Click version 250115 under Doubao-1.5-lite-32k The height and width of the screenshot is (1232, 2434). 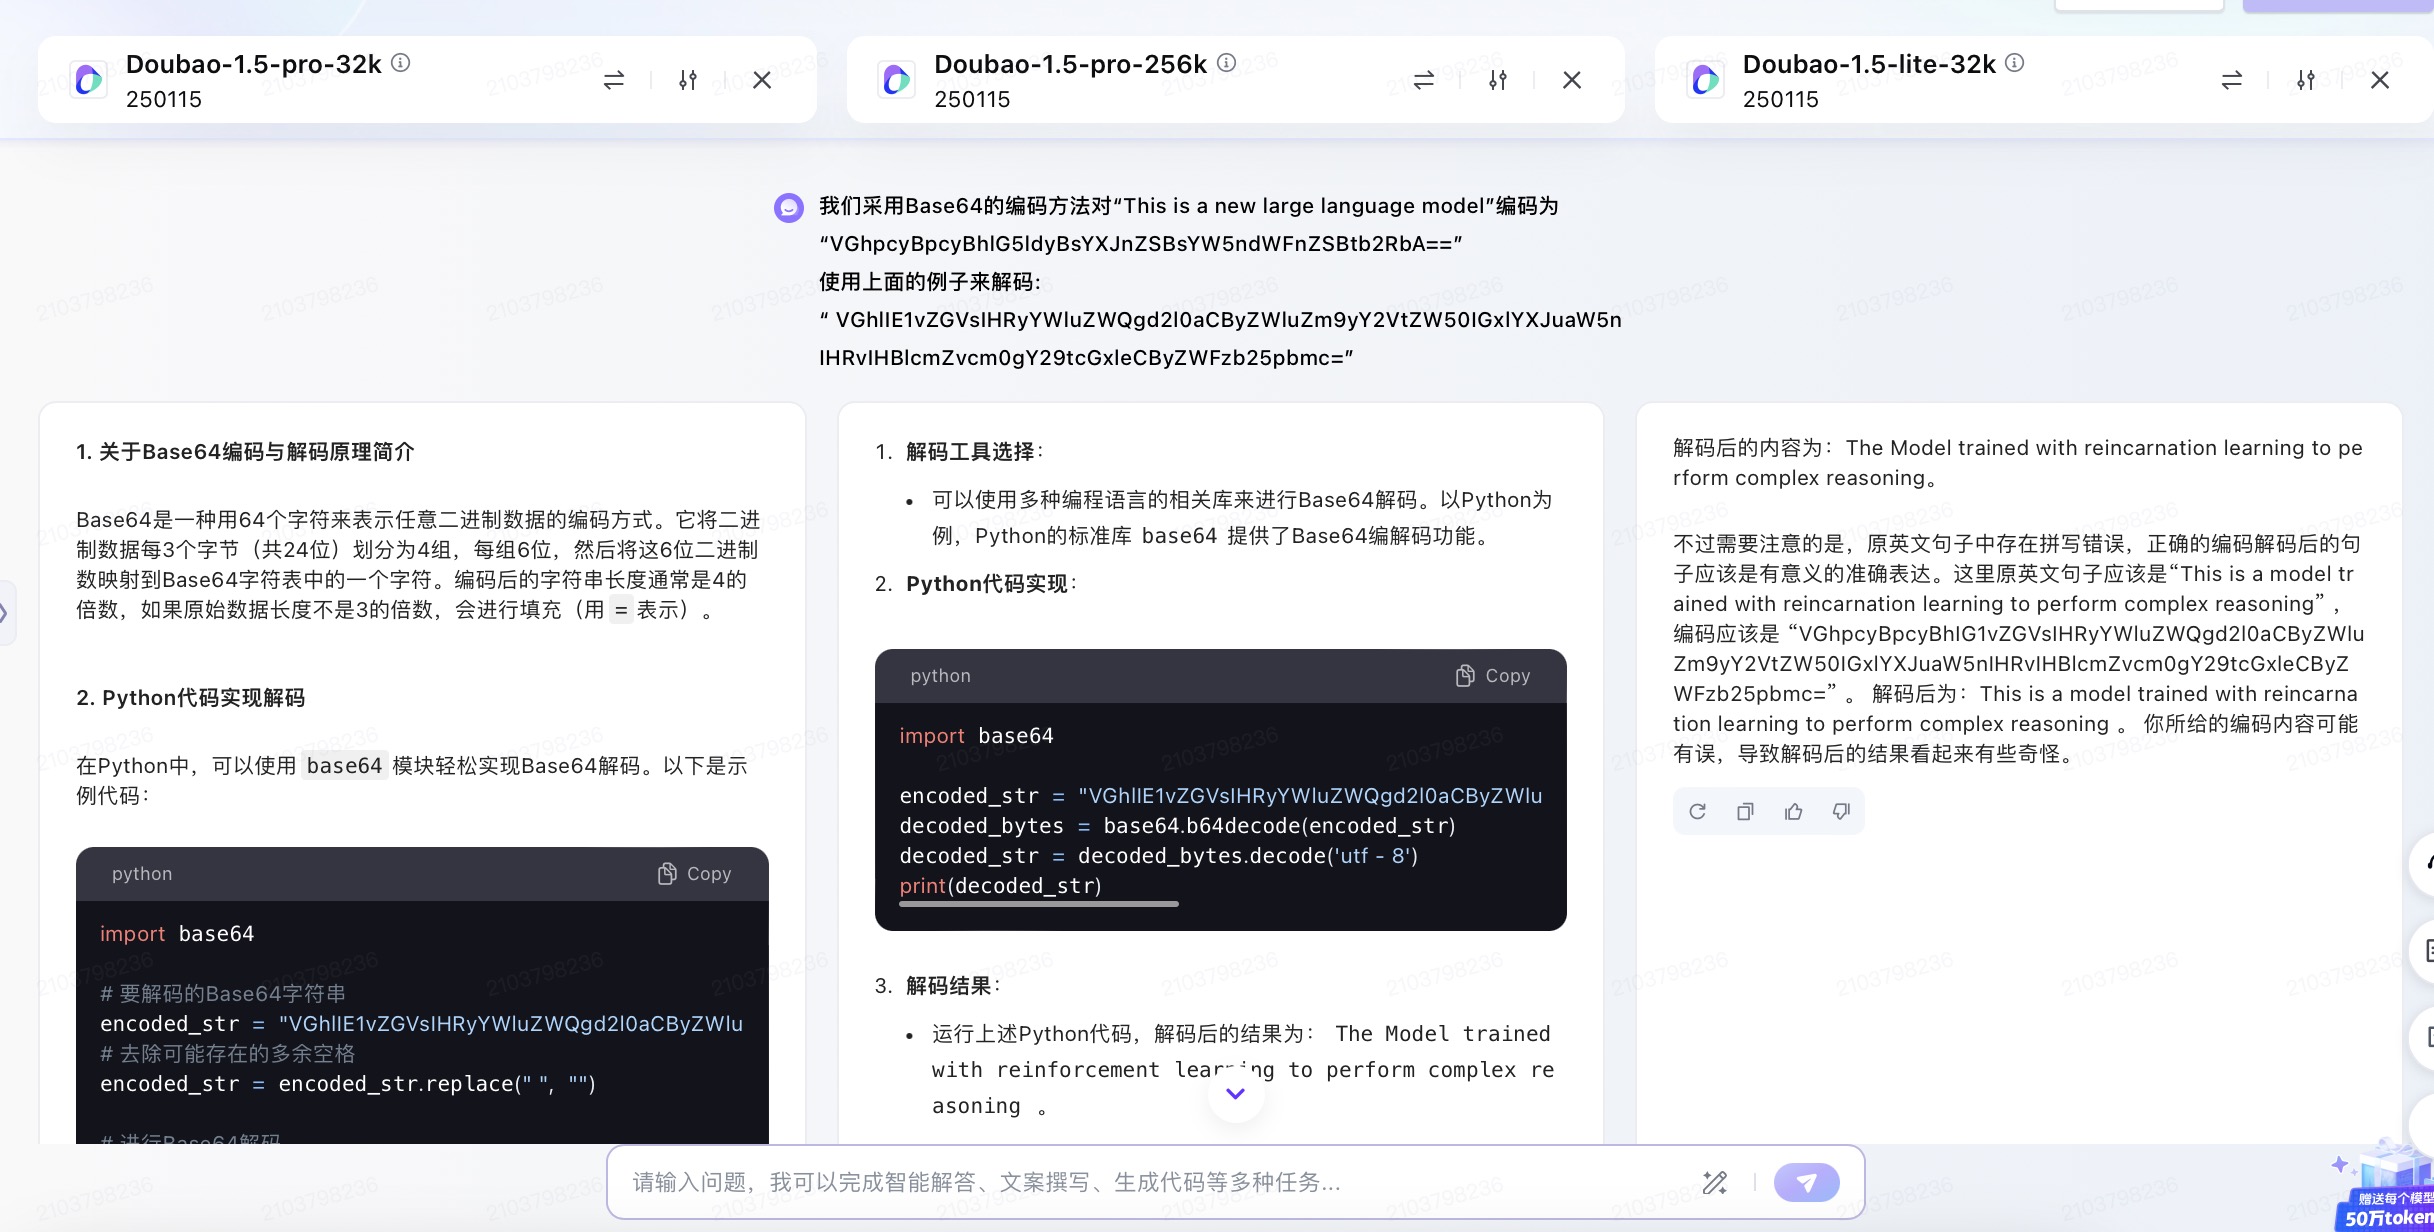point(1781,99)
